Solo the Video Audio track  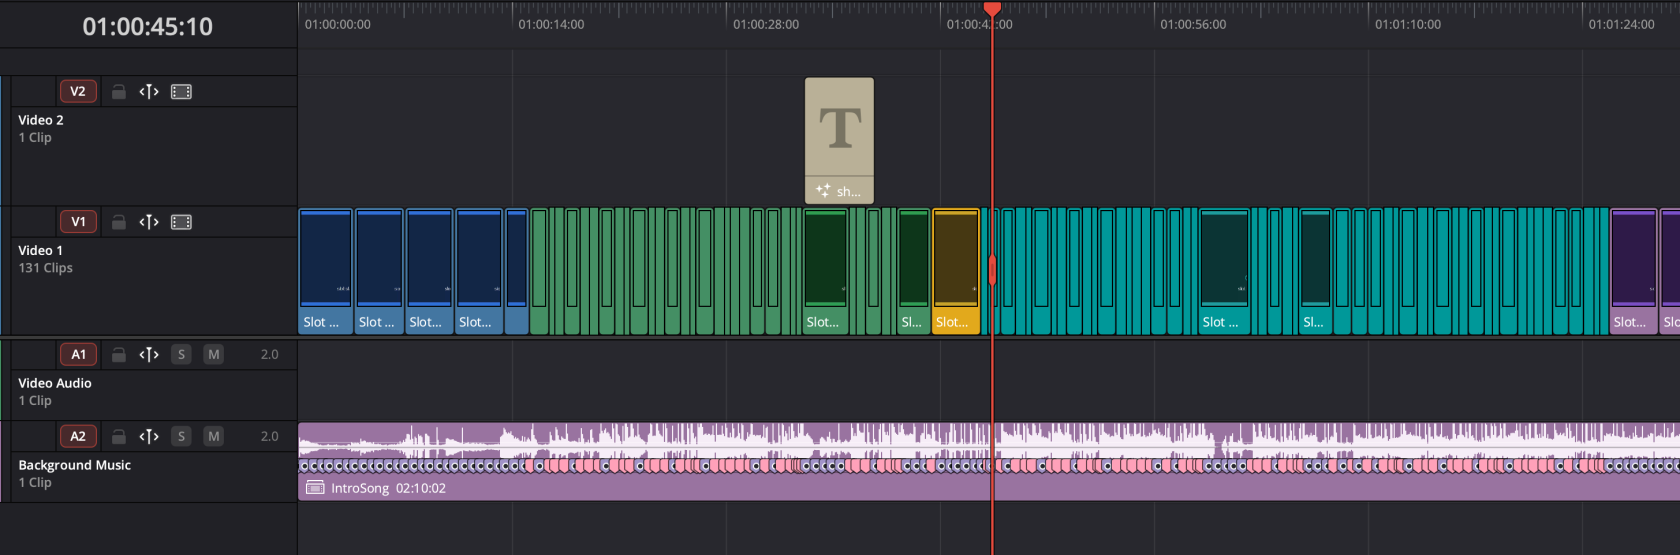tap(181, 354)
